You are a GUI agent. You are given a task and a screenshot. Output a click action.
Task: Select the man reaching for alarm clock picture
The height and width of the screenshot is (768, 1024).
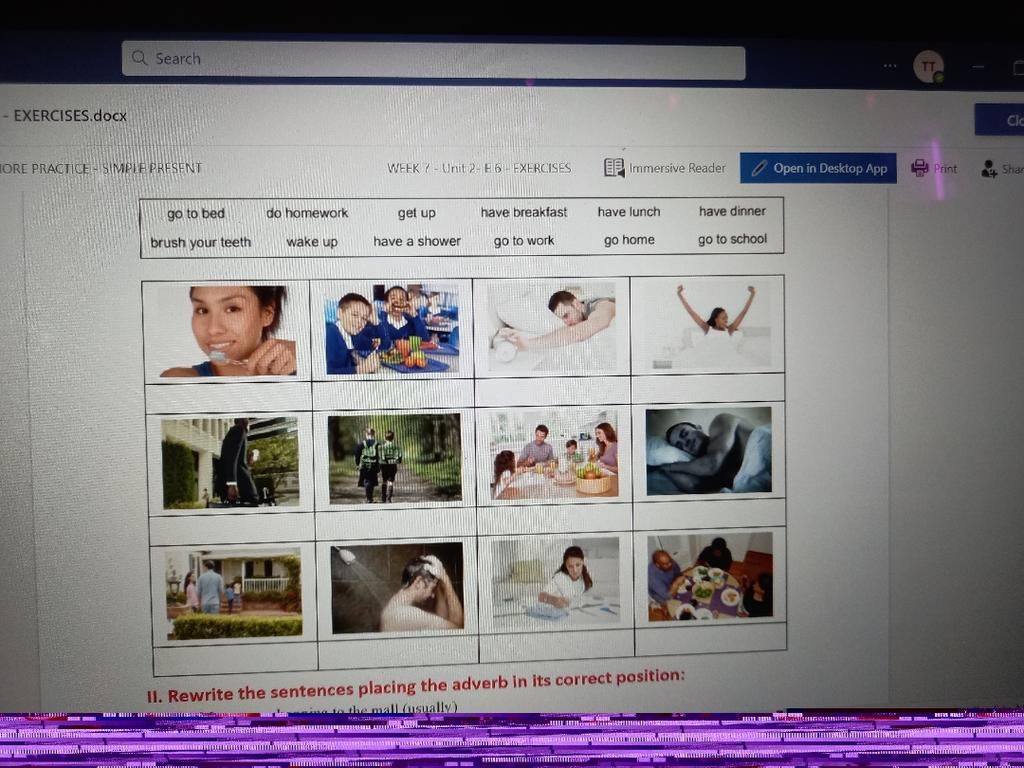[x=552, y=327]
